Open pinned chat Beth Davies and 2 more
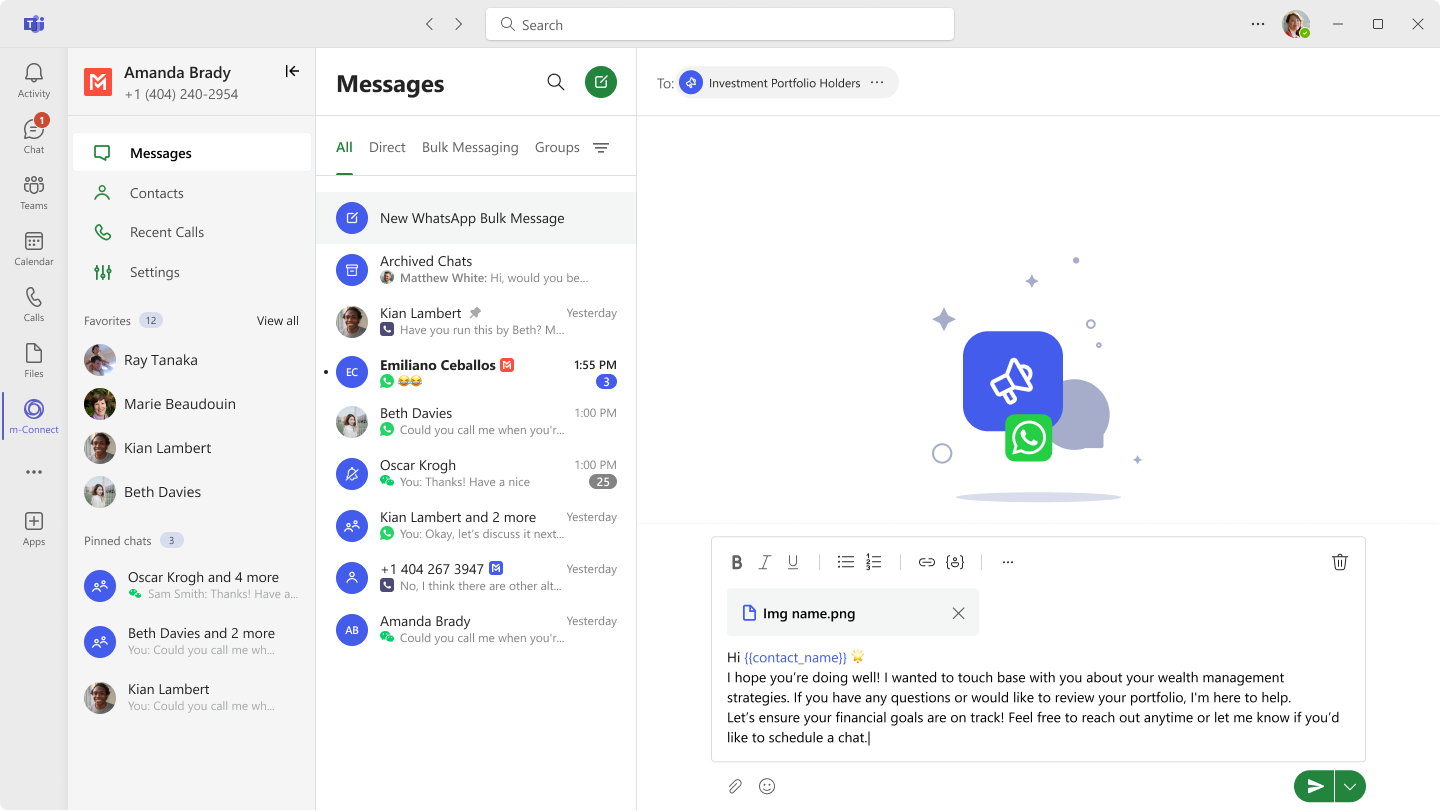 pyautogui.click(x=192, y=641)
